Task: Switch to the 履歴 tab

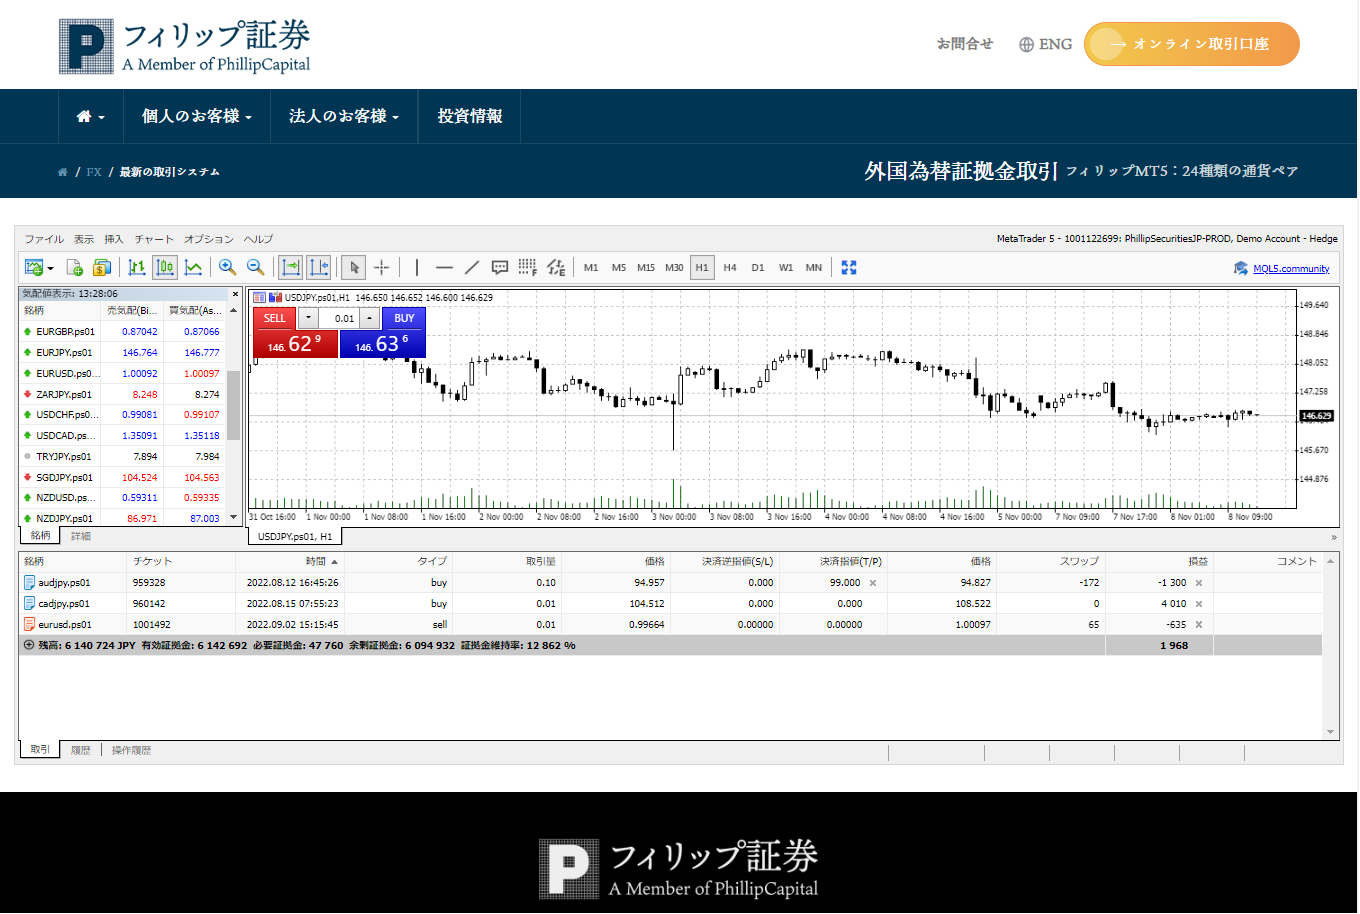Action: coord(81,750)
